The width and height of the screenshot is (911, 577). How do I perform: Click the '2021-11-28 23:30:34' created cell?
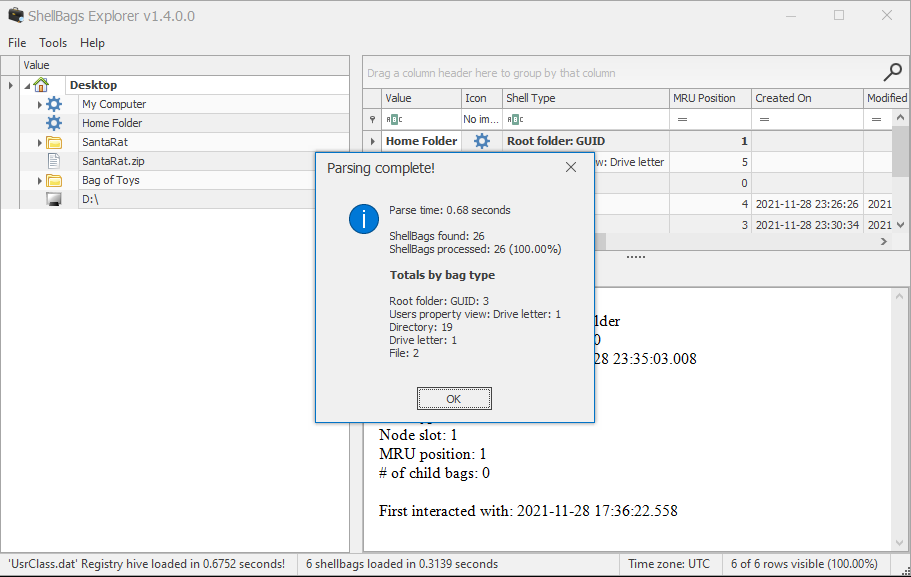coord(807,225)
